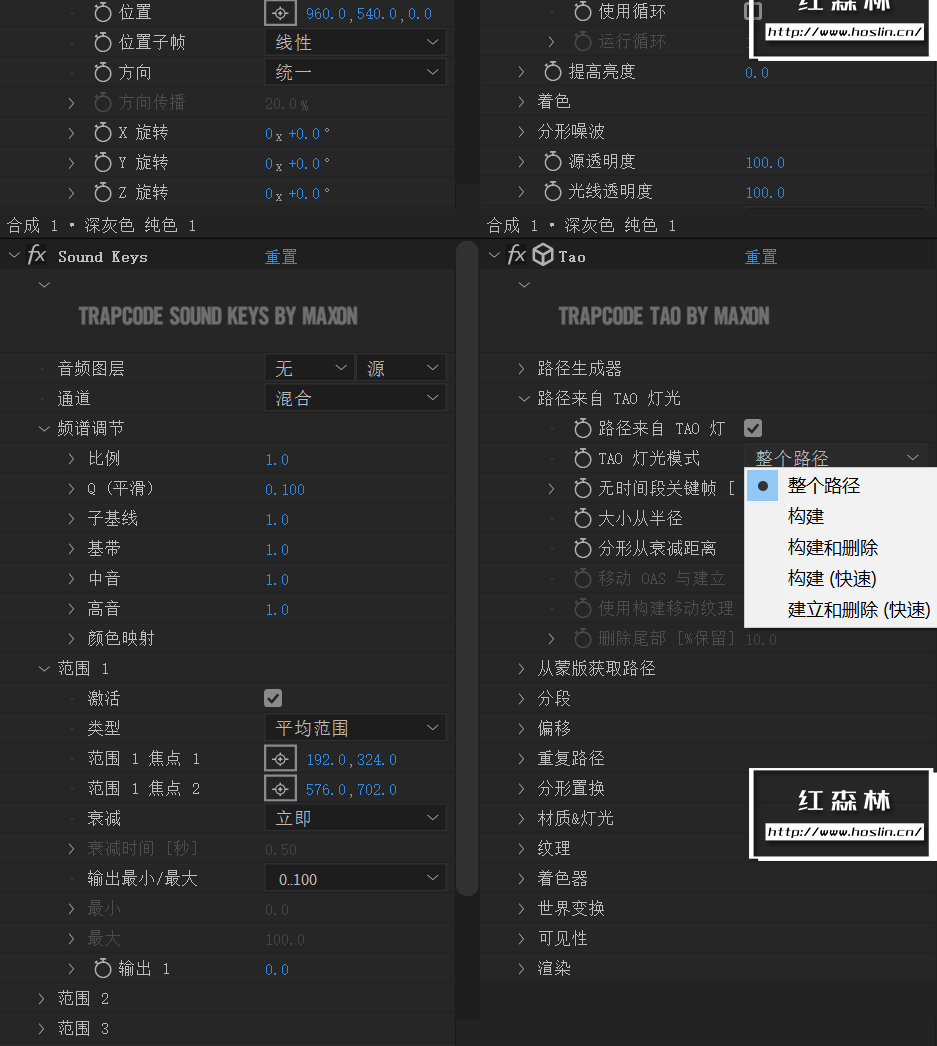Click the fx icon beside Sound Keys
Viewport: 937px width, 1046px height.
37,256
